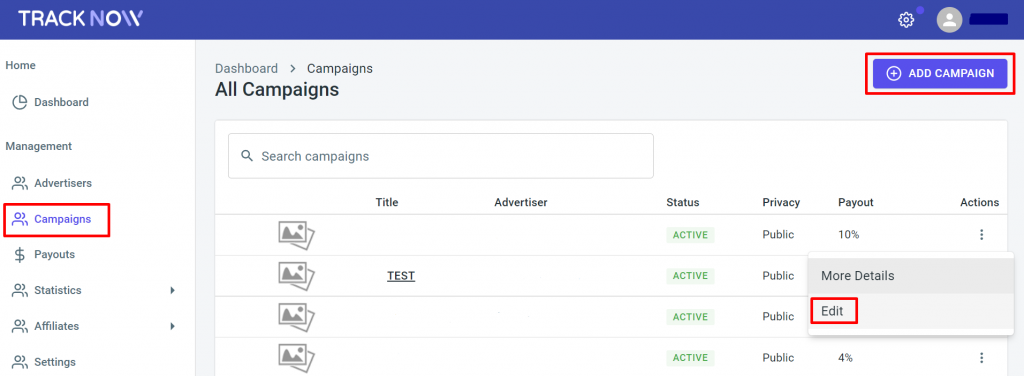Click Campaigns breadcrumb text
Viewport: 1024px width, 376px height.
pyautogui.click(x=340, y=69)
